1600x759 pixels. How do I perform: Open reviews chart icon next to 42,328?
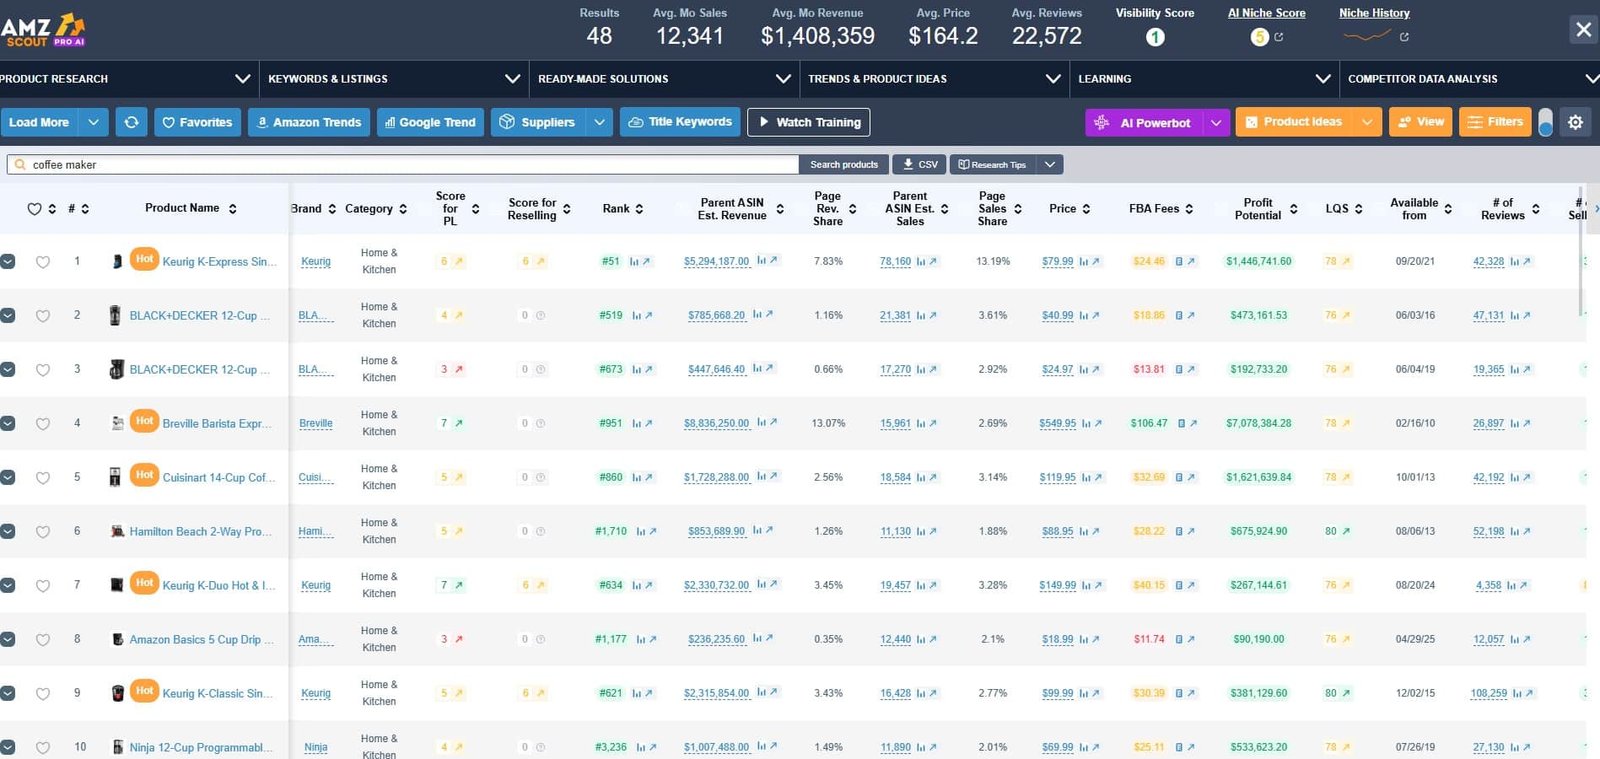[x=1514, y=261]
